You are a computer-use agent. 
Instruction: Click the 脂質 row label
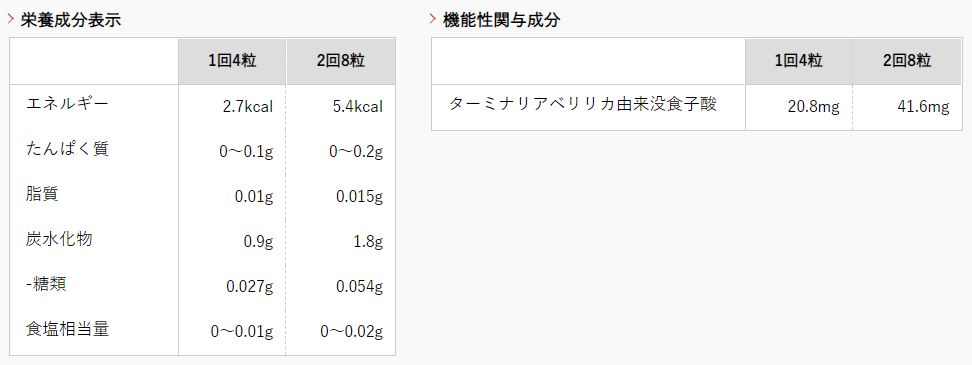point(42,194)
